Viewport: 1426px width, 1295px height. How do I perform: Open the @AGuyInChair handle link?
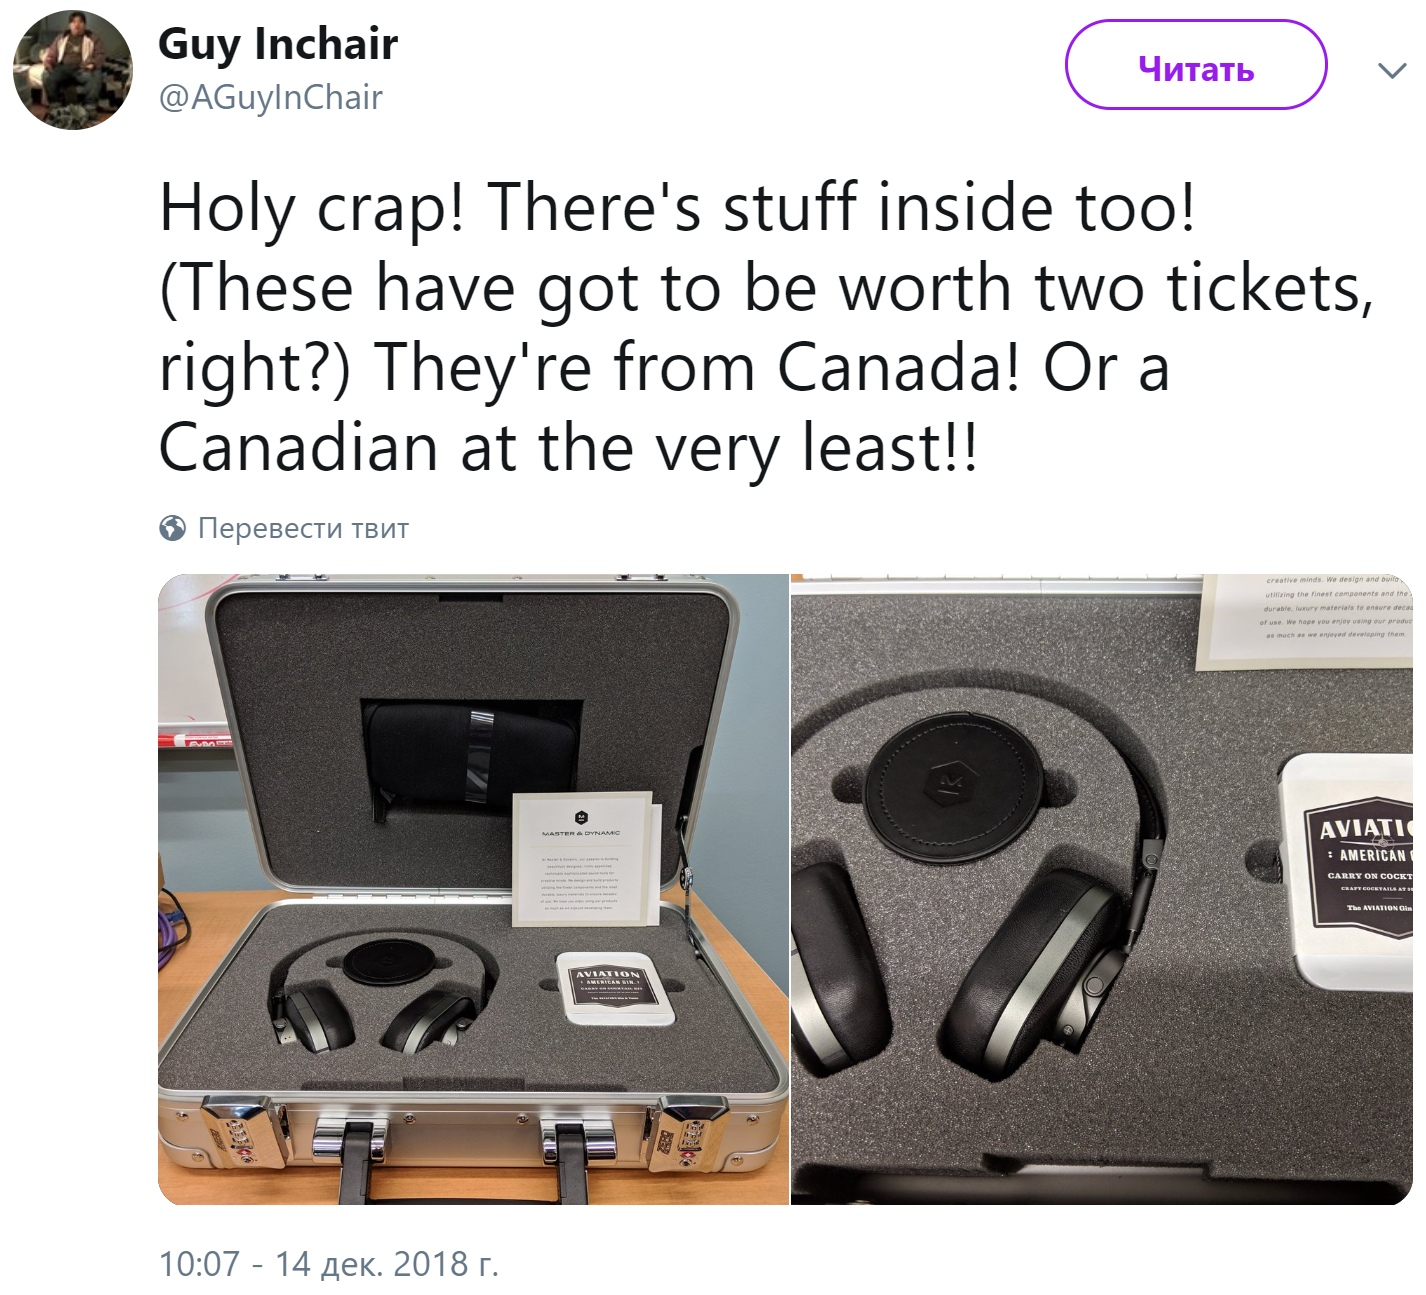pyautogui.click(x=271, y=98)
